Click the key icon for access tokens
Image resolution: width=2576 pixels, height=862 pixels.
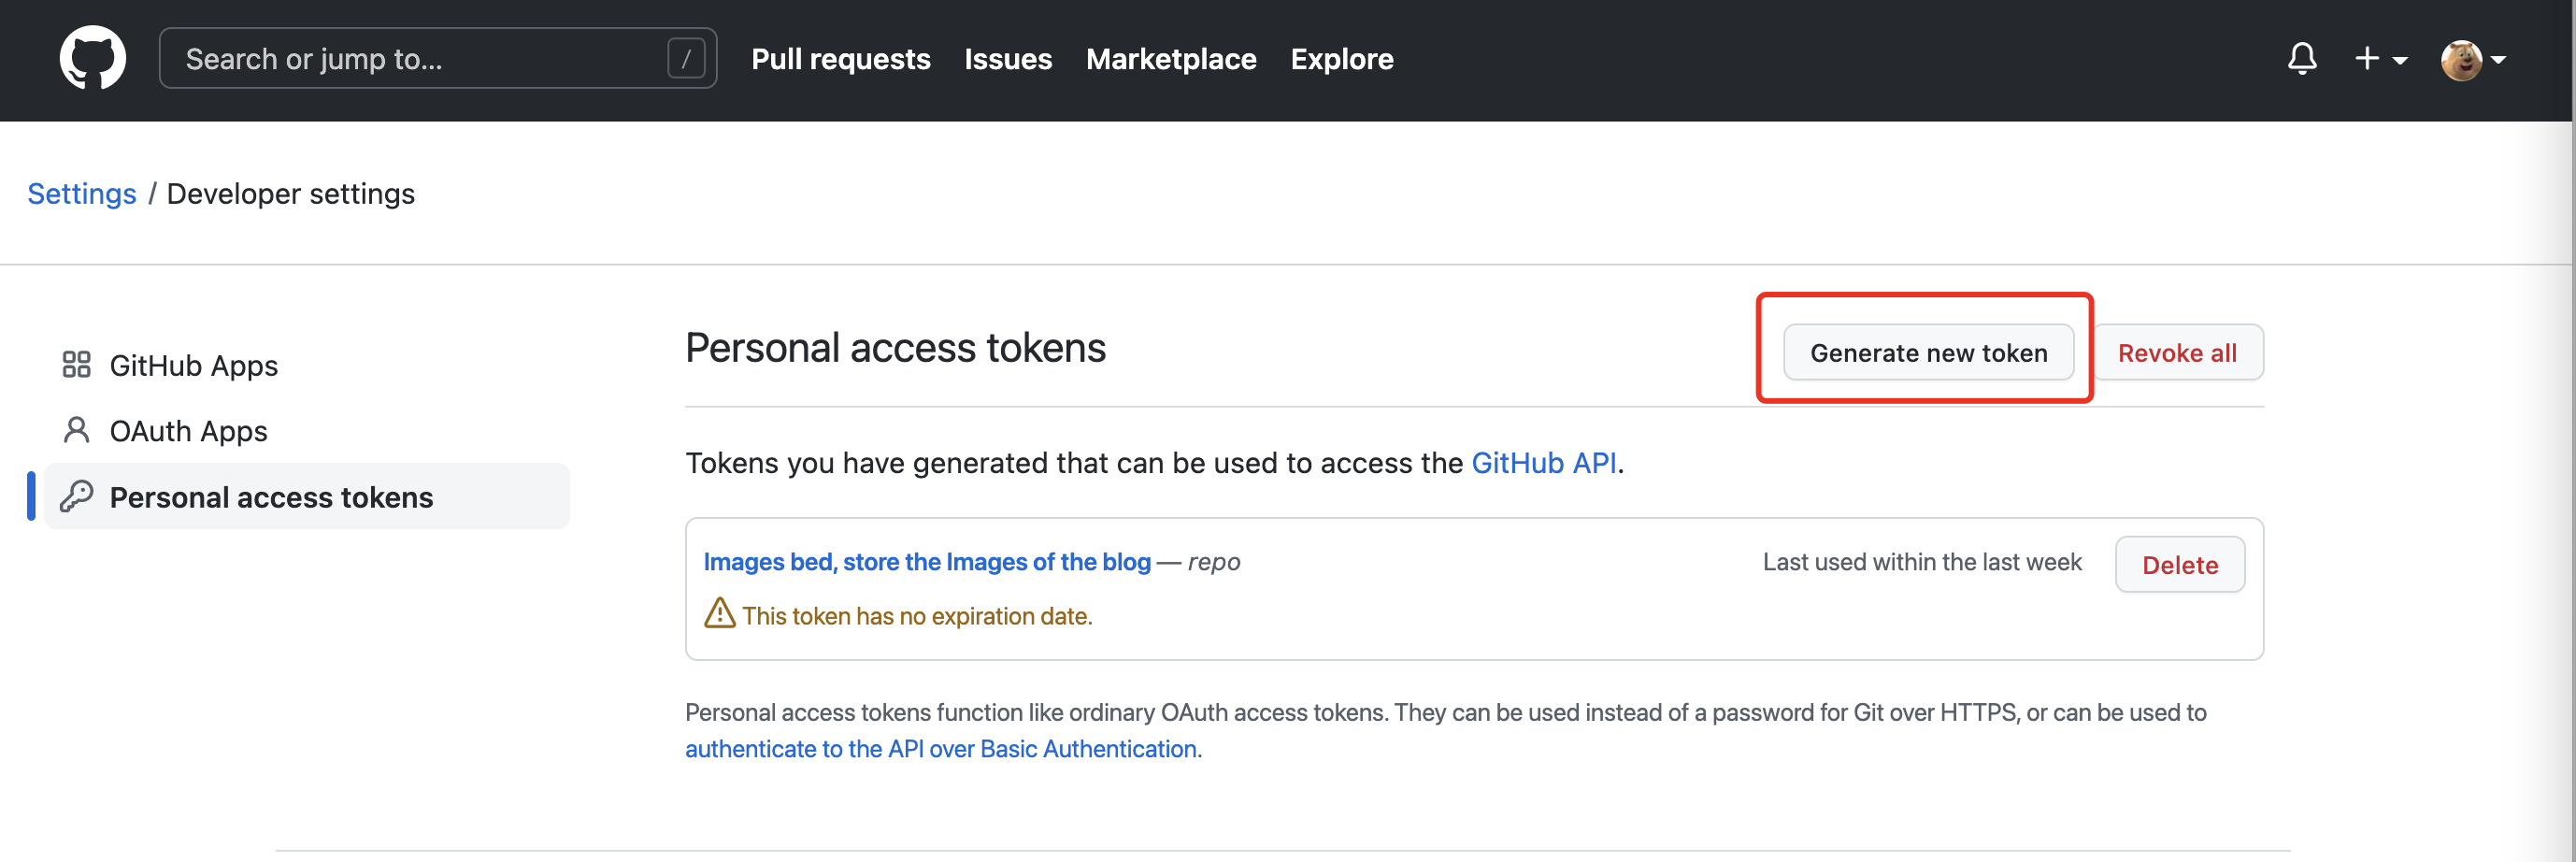click(76, 496)
